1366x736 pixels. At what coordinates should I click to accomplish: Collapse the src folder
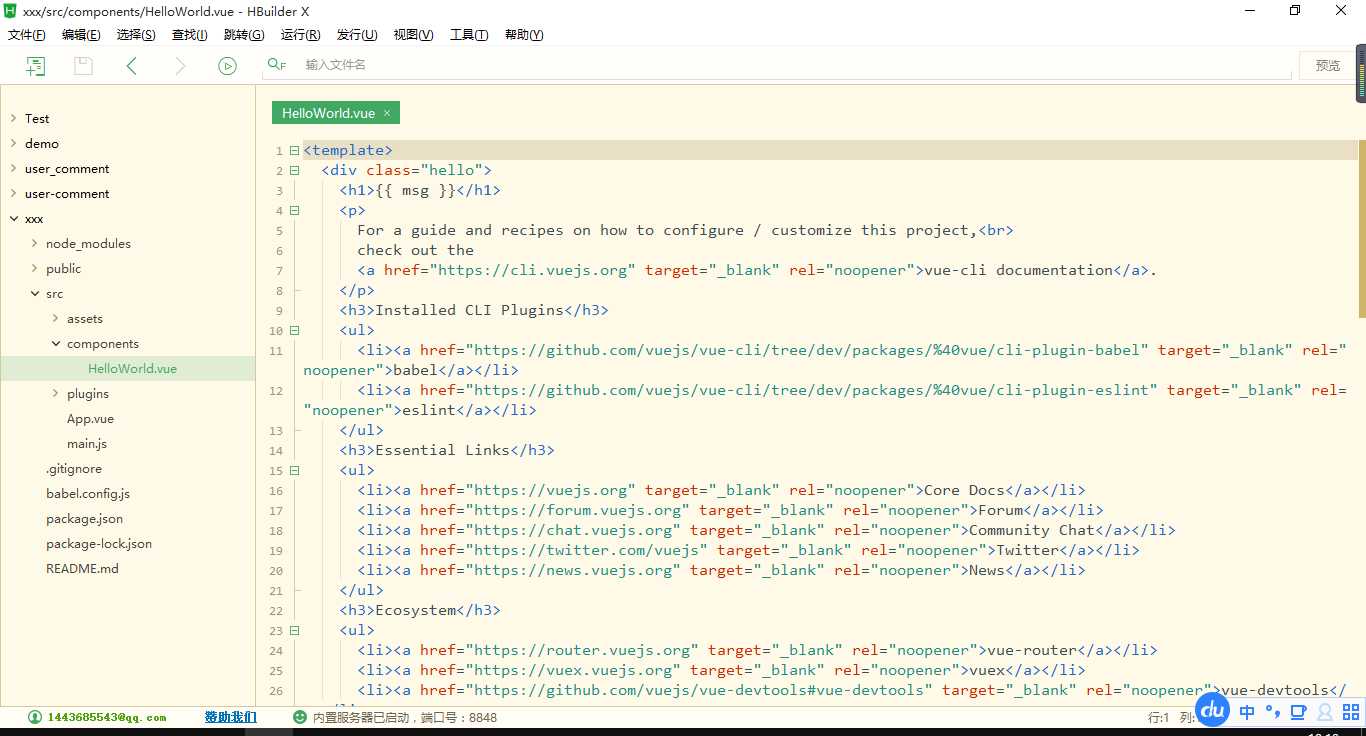[34, 293]
